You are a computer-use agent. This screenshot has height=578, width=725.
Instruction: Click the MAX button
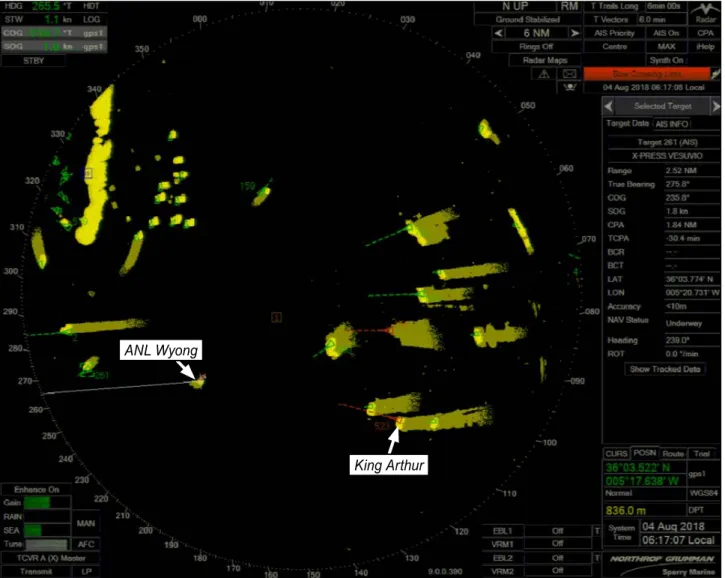(666, 46)
